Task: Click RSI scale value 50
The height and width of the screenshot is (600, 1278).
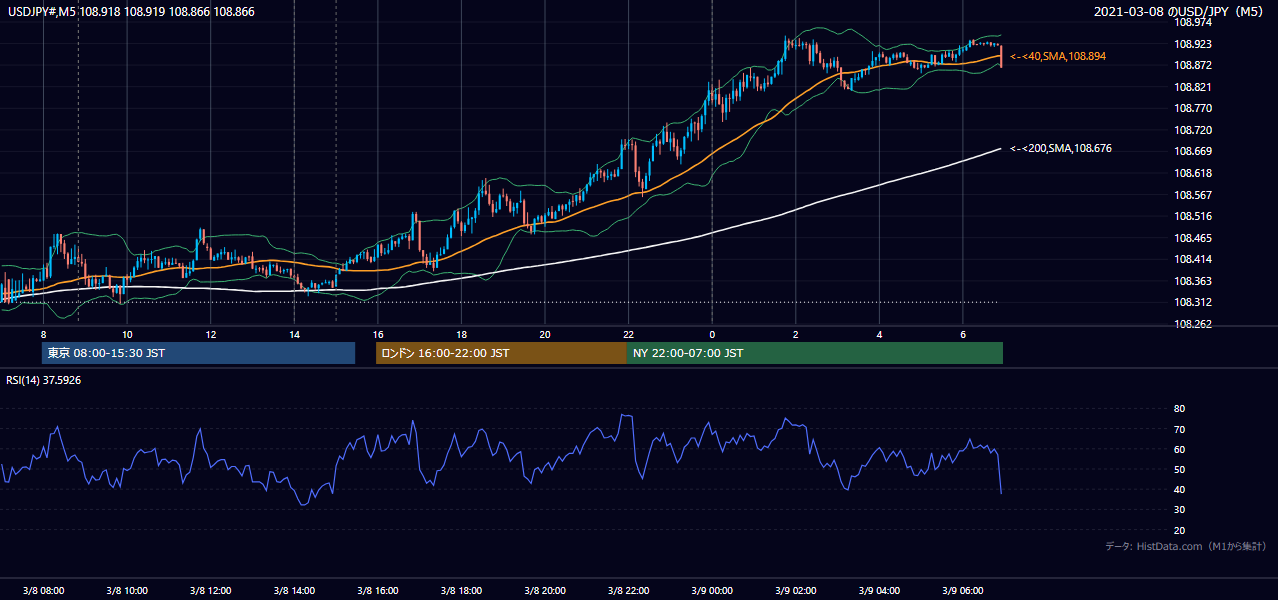Action: tap(1179, 469)
